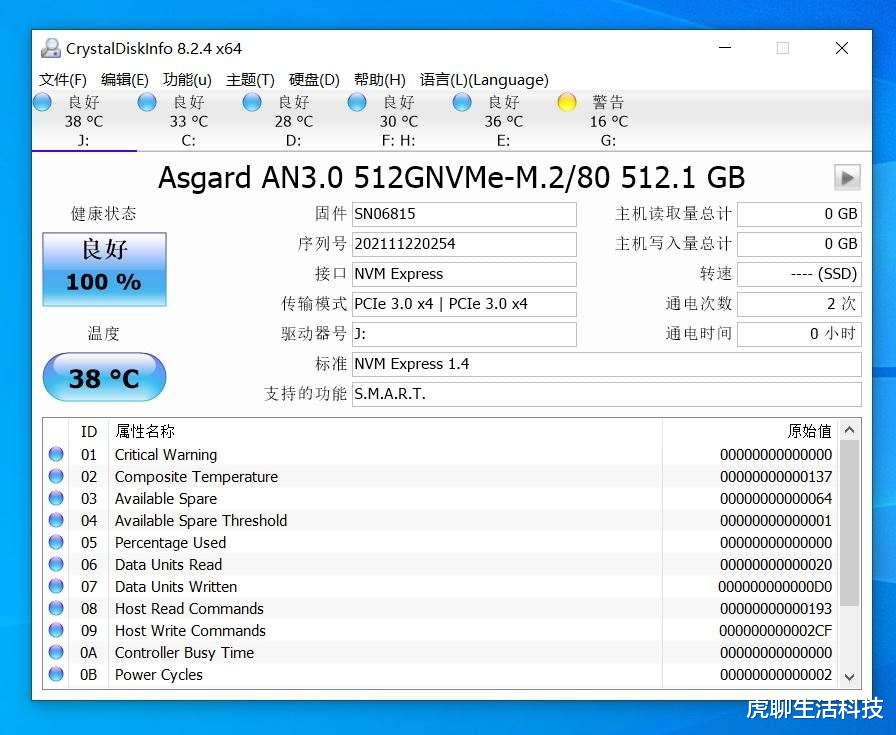
Task: Select the C: drive blue status orb
Action: coord(147,102)
